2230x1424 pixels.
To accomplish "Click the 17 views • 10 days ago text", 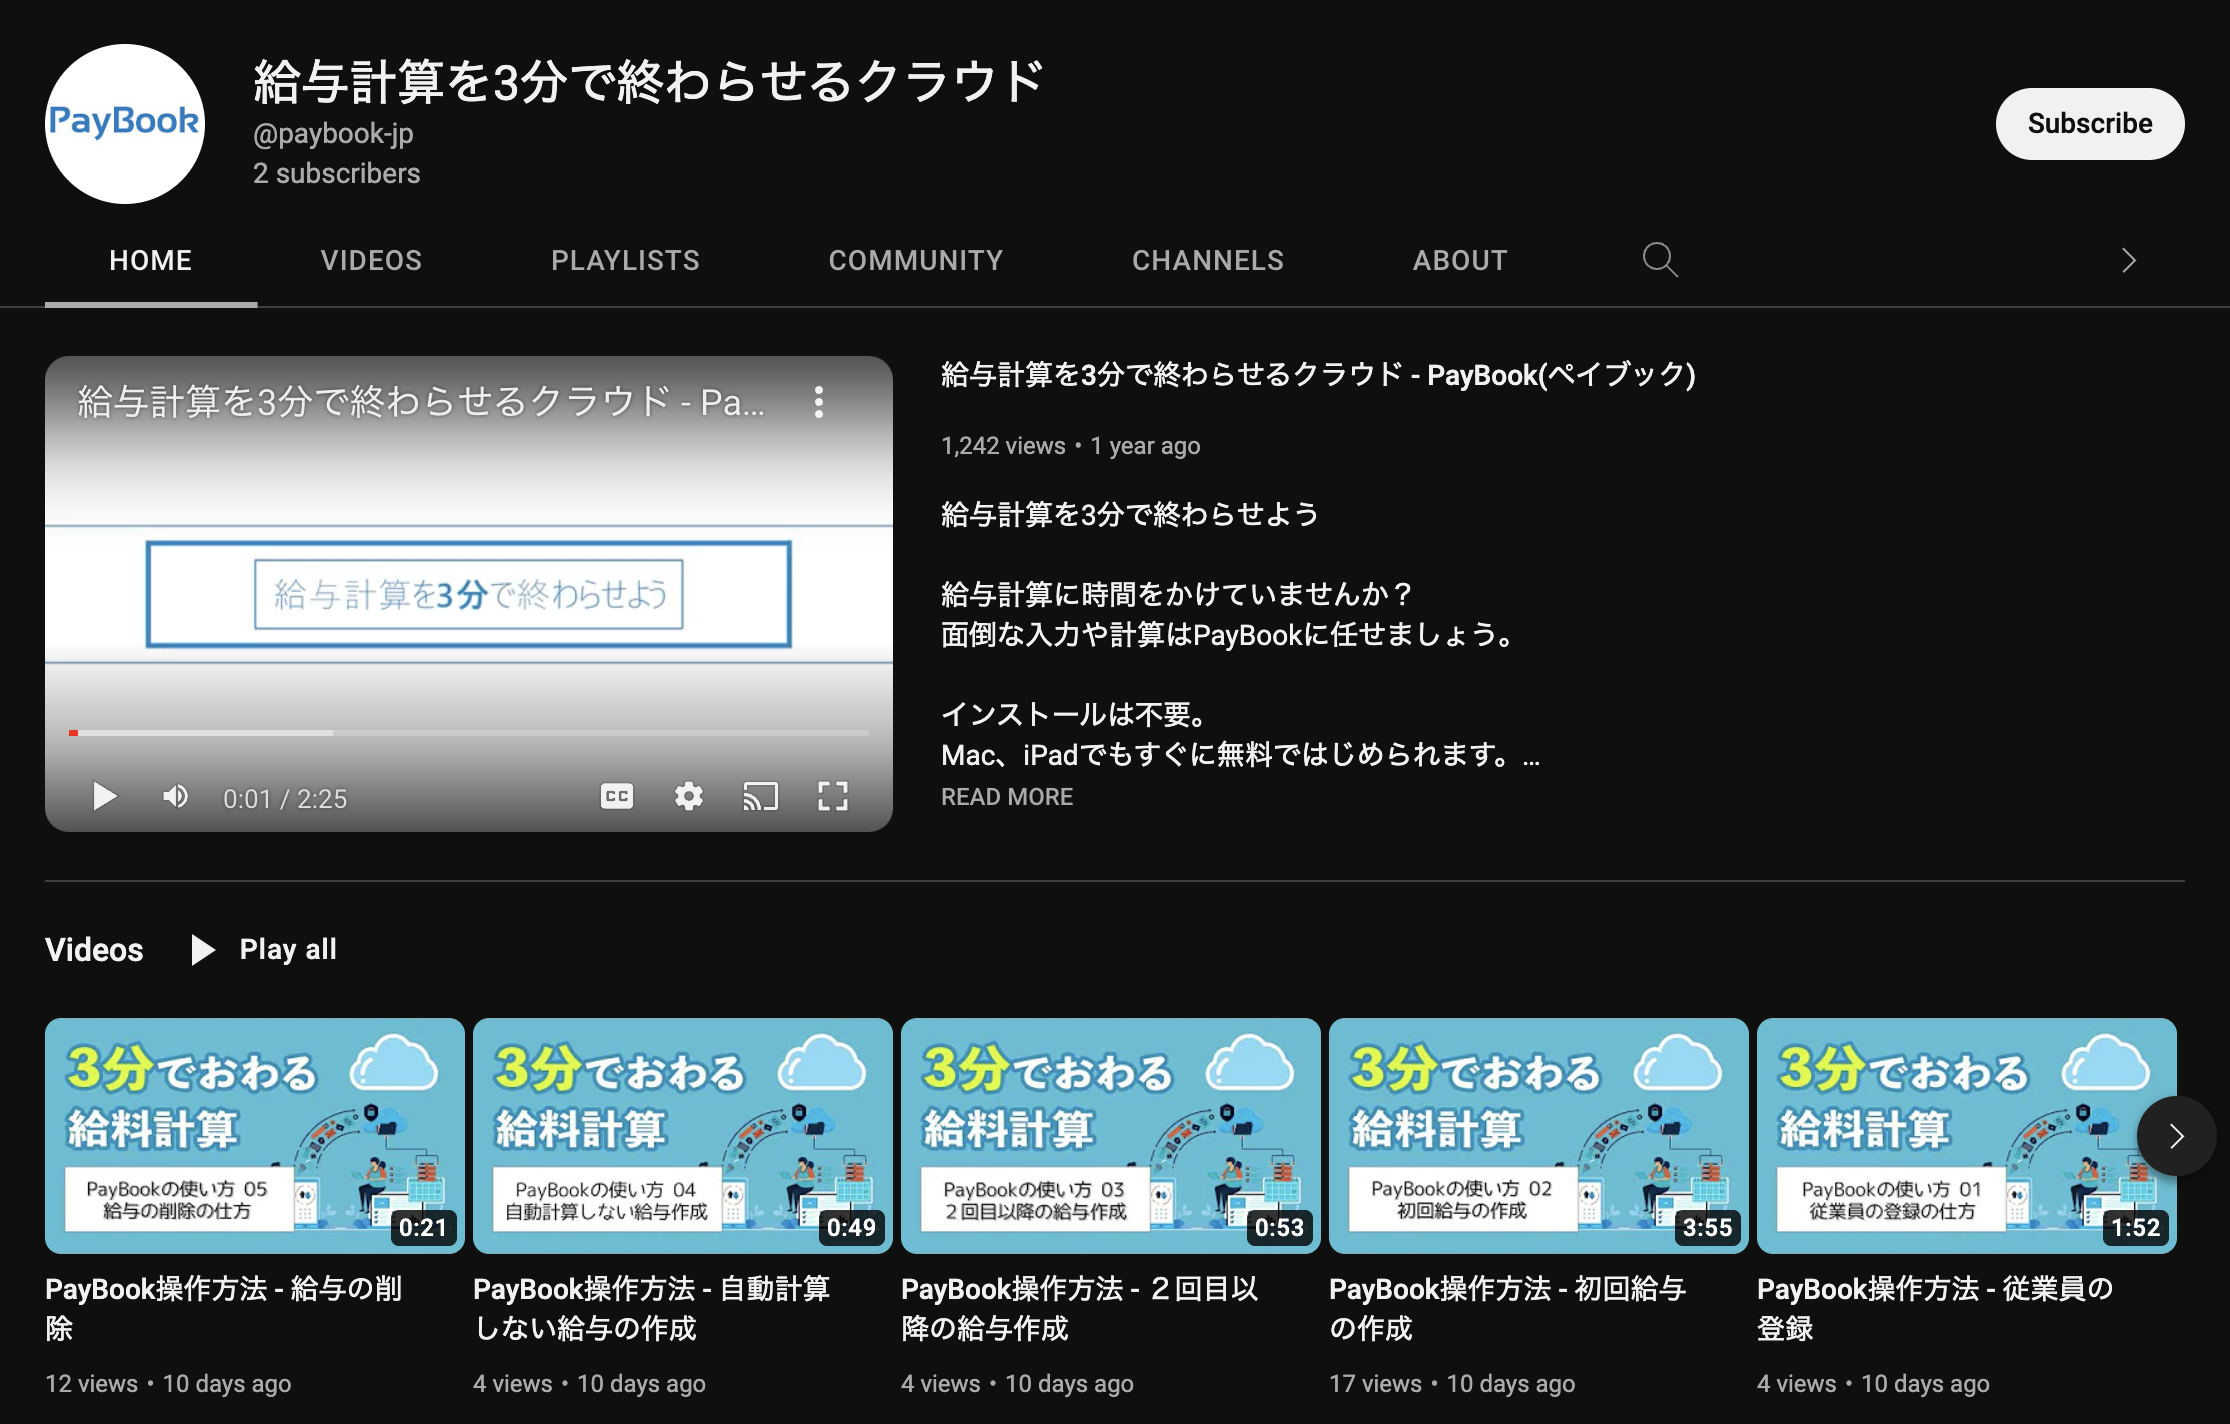I will 1452,1384.
